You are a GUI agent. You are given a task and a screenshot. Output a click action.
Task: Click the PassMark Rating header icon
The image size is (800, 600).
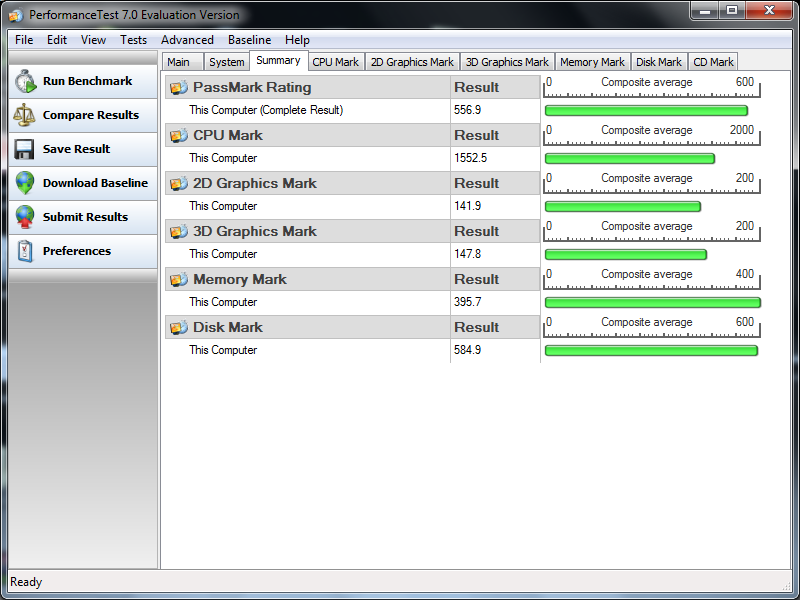point(179,87)
